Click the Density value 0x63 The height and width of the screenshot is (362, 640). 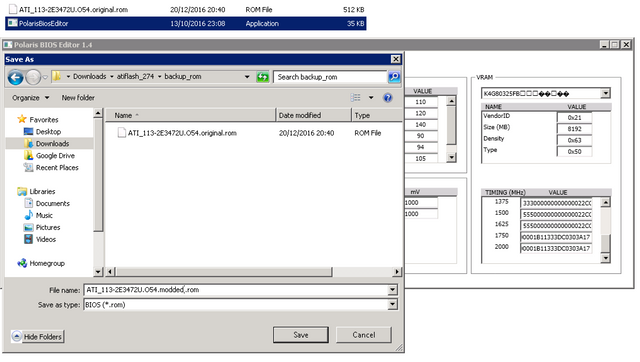[574, 140]
